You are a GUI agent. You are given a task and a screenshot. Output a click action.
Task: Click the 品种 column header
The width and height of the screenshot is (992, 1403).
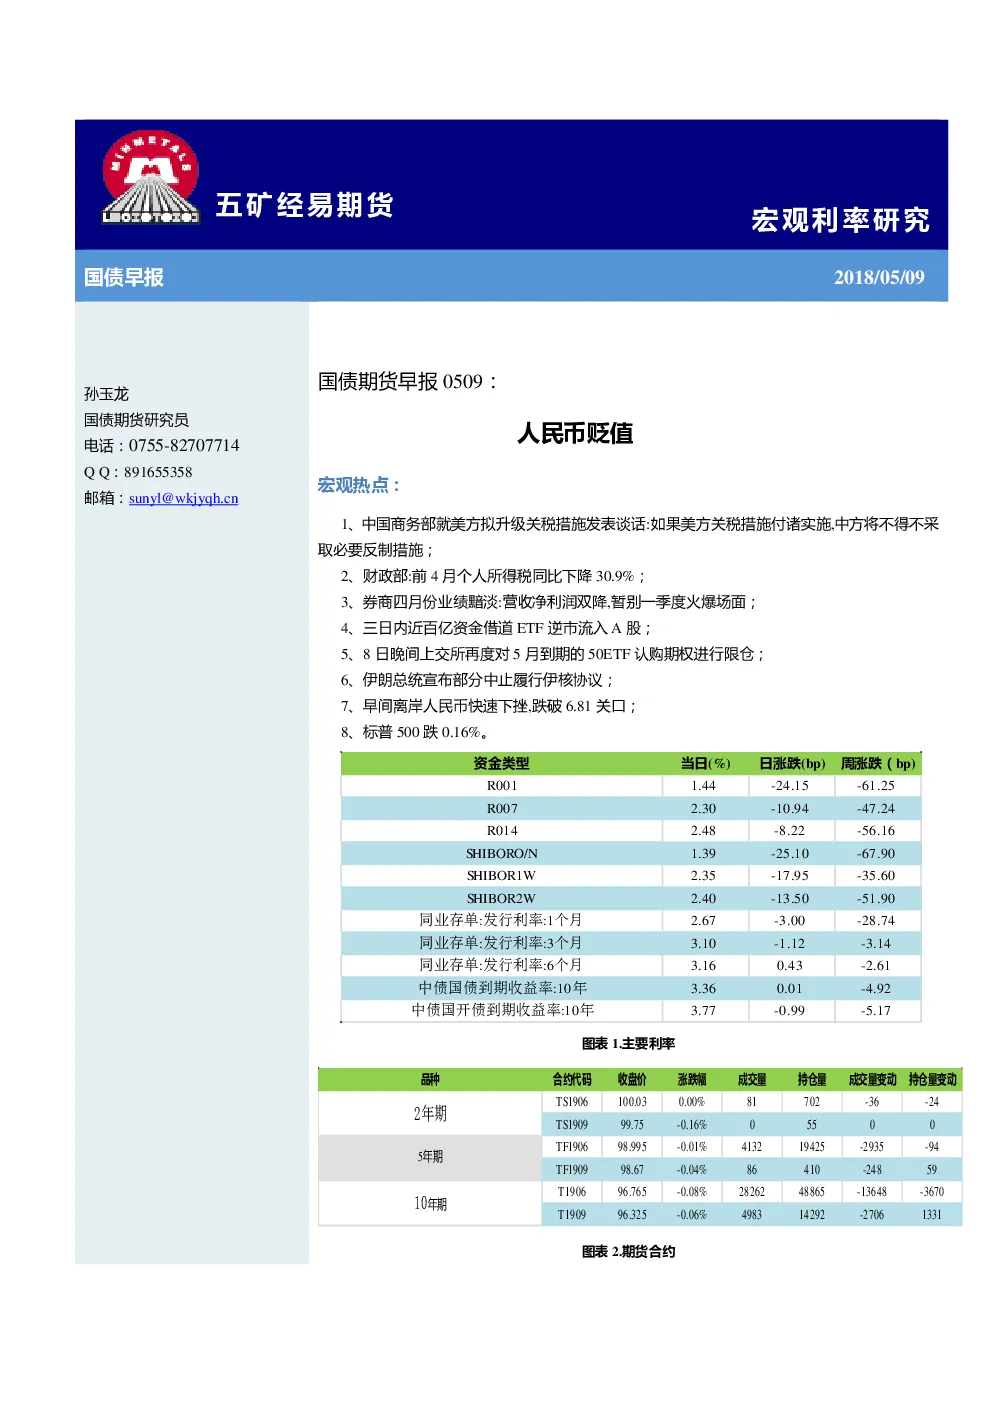pyautogui.click(x=430, y=1079)
